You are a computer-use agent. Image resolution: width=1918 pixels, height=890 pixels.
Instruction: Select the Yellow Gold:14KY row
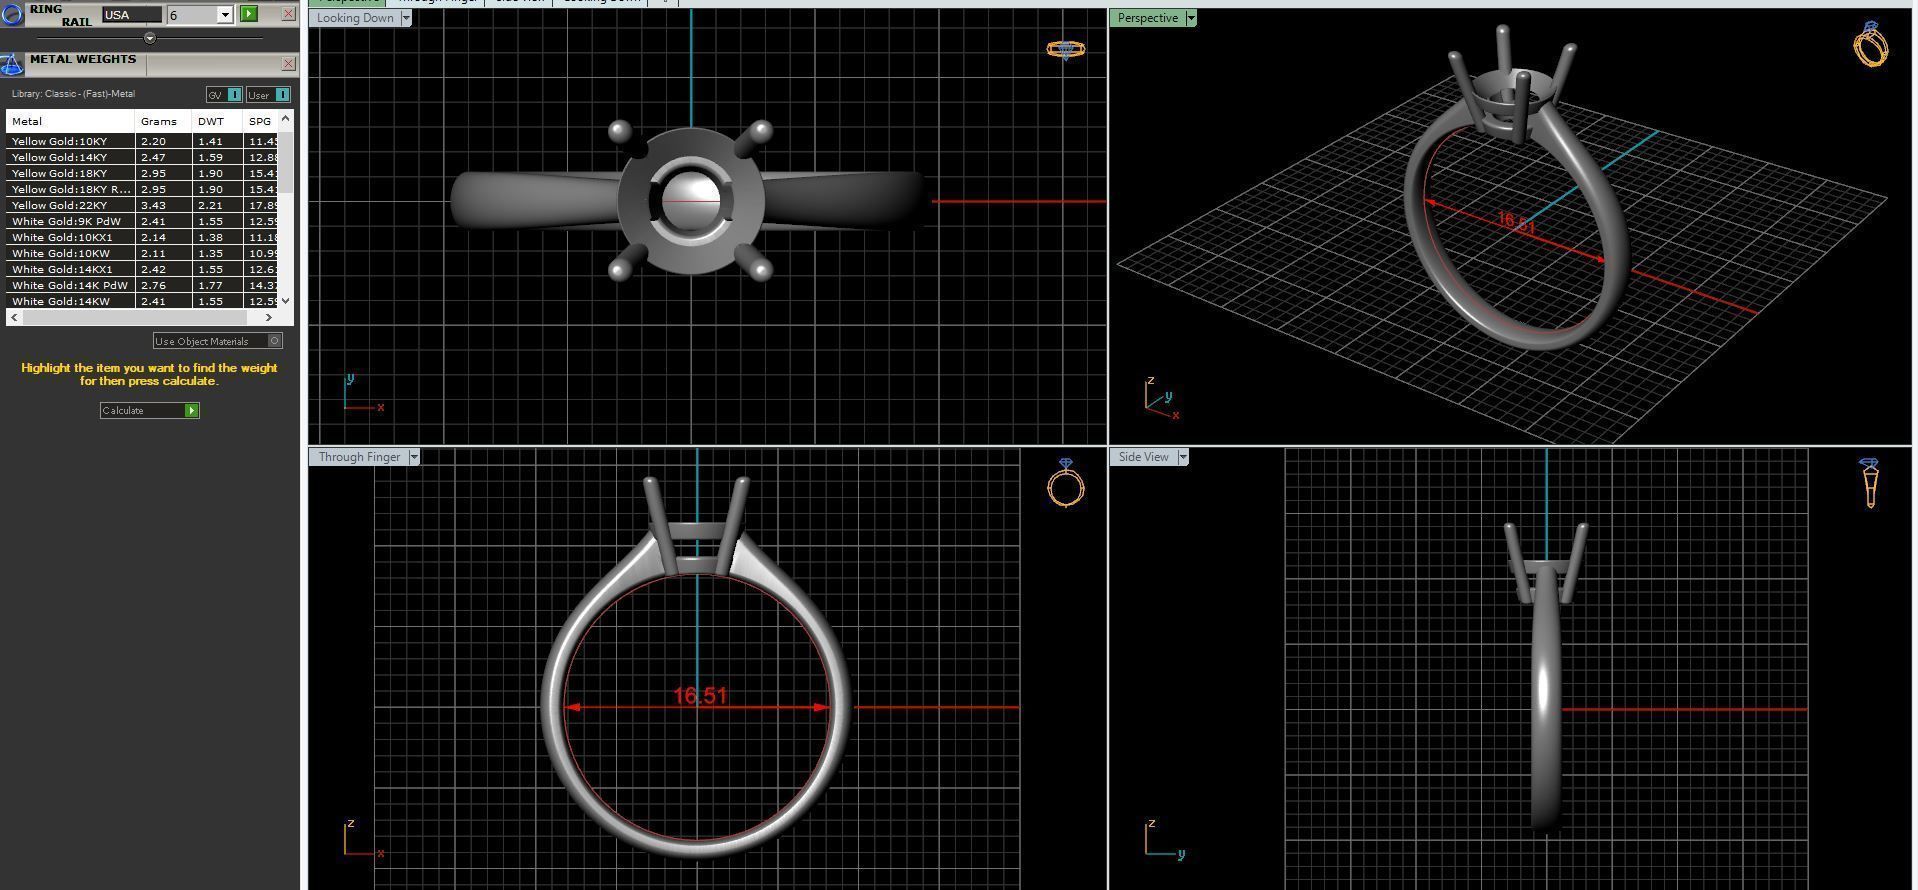(142, 157)
